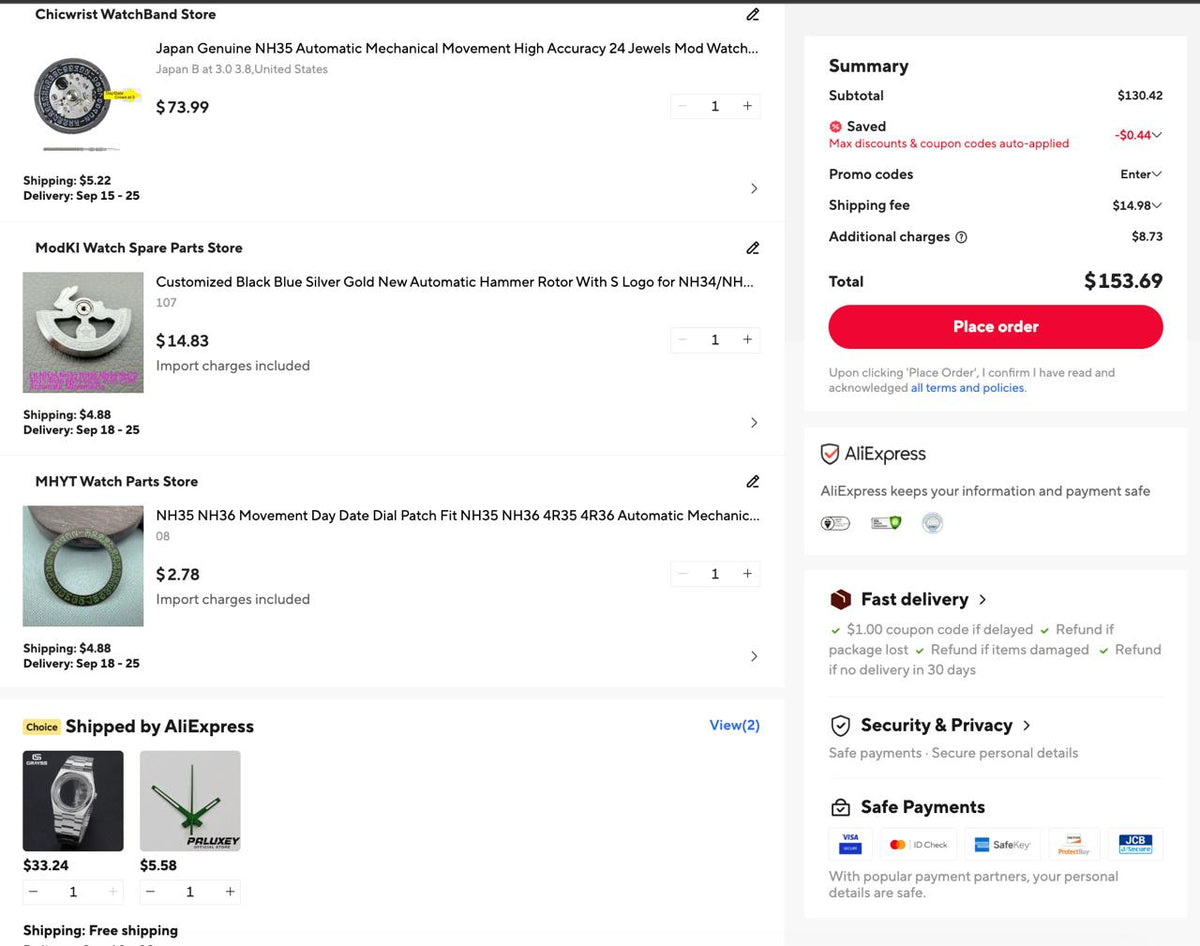Decrease quantity of the NH35 movement item
The image size is (1200, 946).
click(x=683, y=106)
